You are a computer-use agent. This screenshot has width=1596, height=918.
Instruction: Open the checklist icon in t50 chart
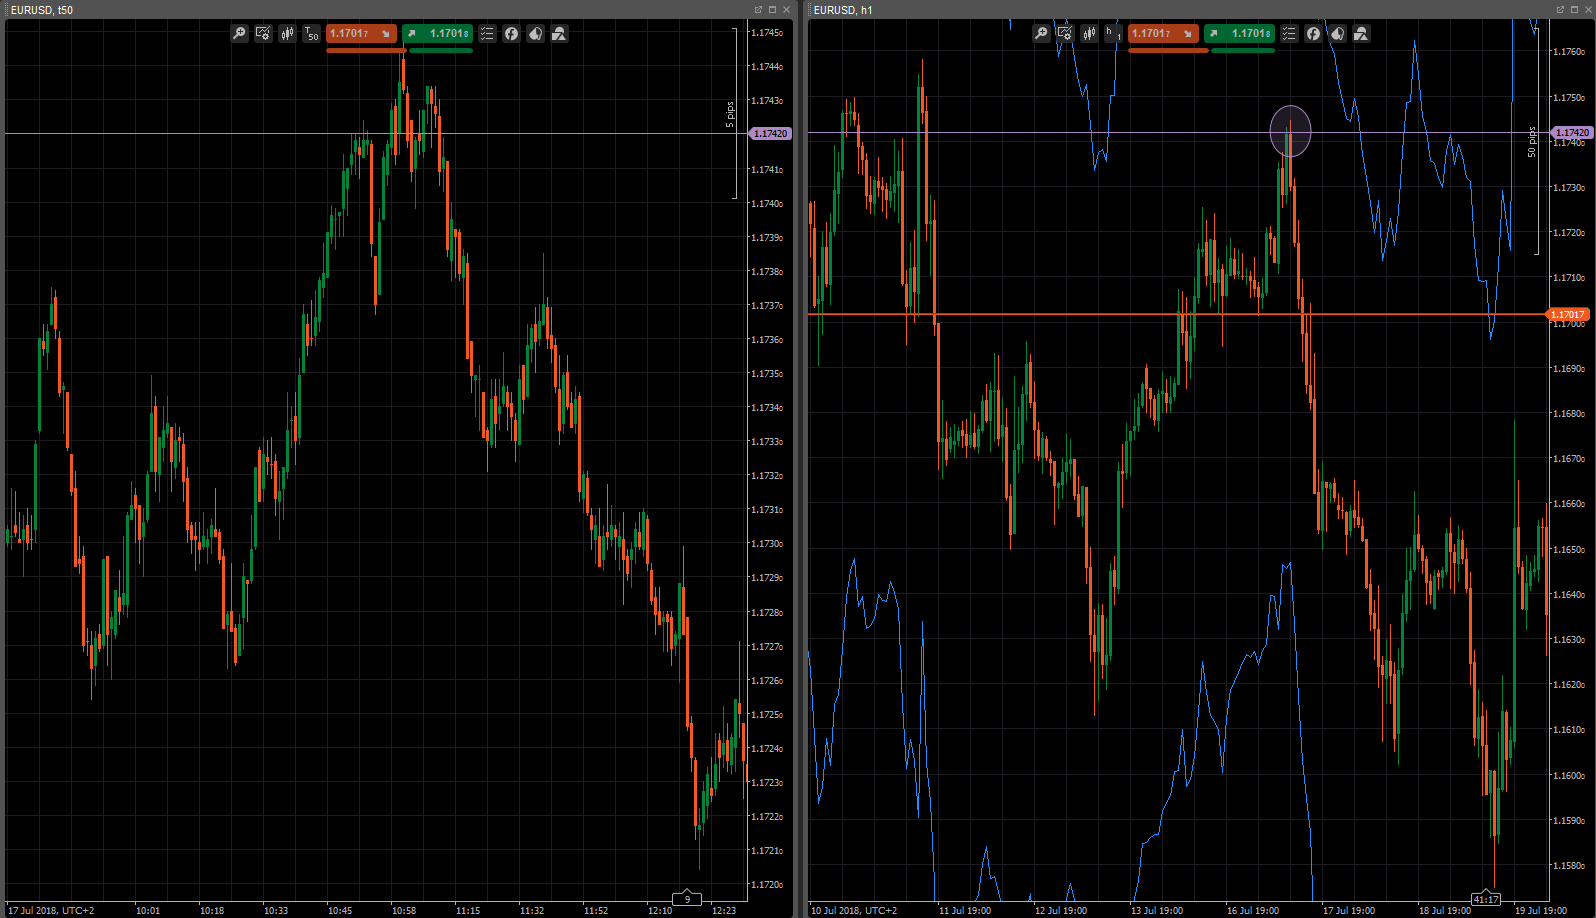pyautogui.click(x=487, y=34)
